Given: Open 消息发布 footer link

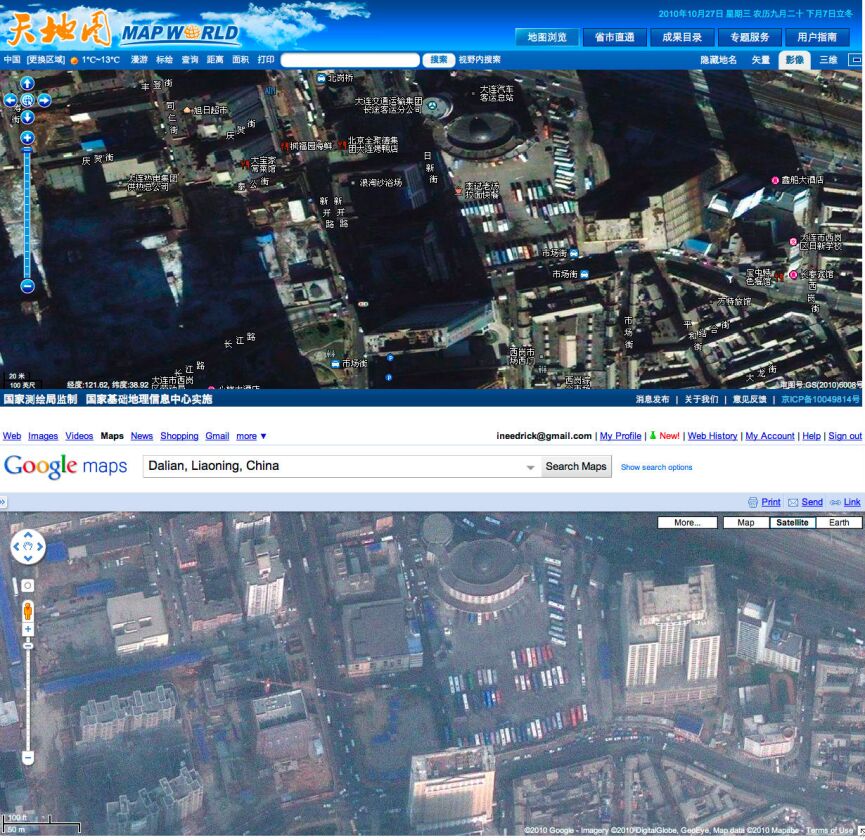Looking at the screenshot, I should coord(652,399).
